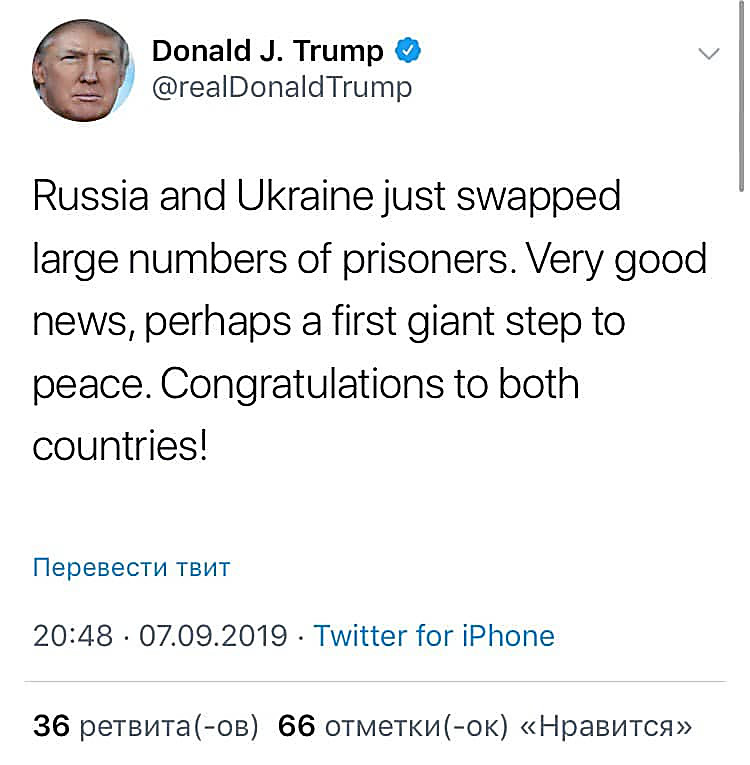Click the Перевести твит link
This screenshot has height=765, width=750.
131,568
